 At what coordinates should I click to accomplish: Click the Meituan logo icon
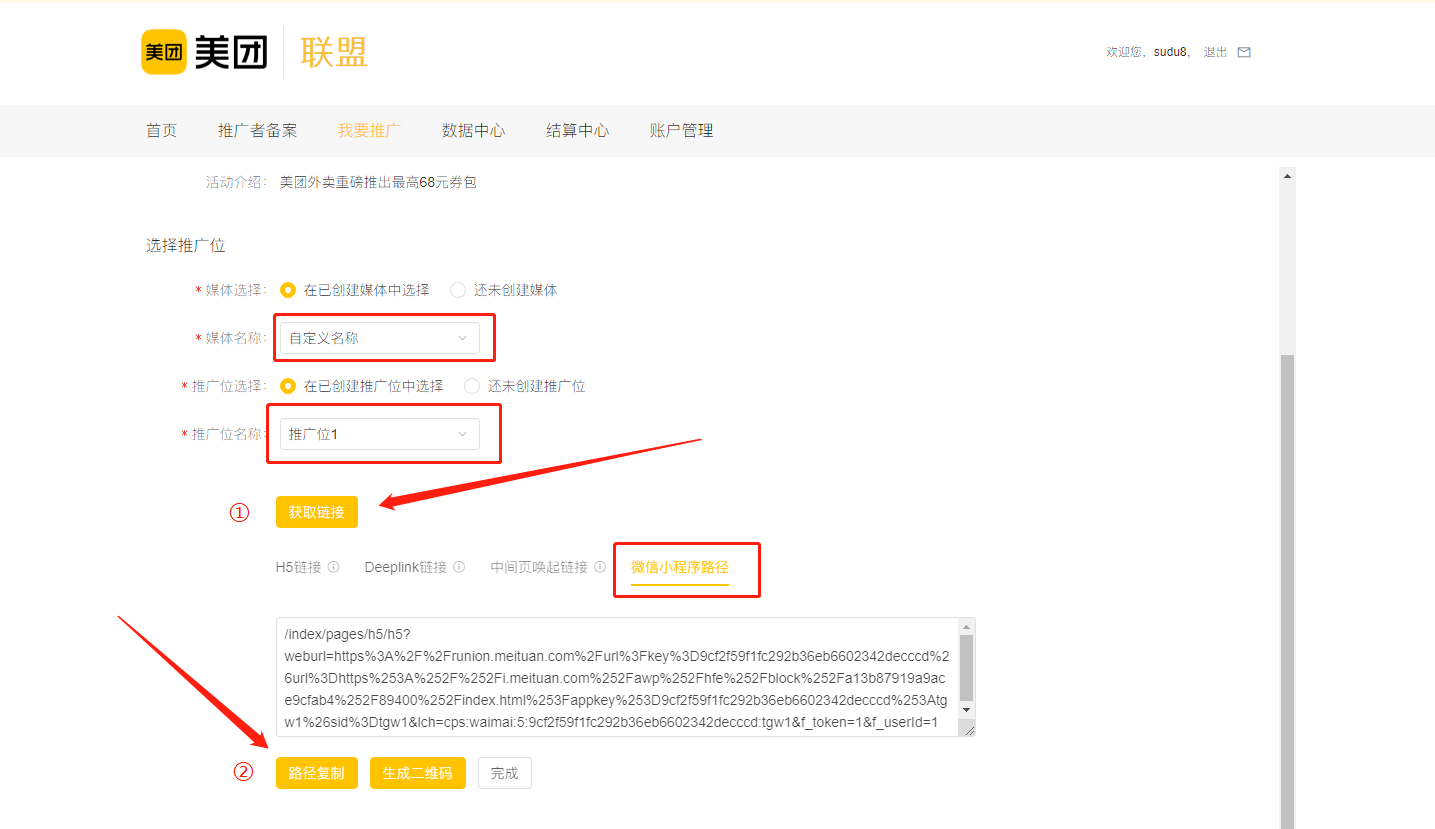(164, 52)
